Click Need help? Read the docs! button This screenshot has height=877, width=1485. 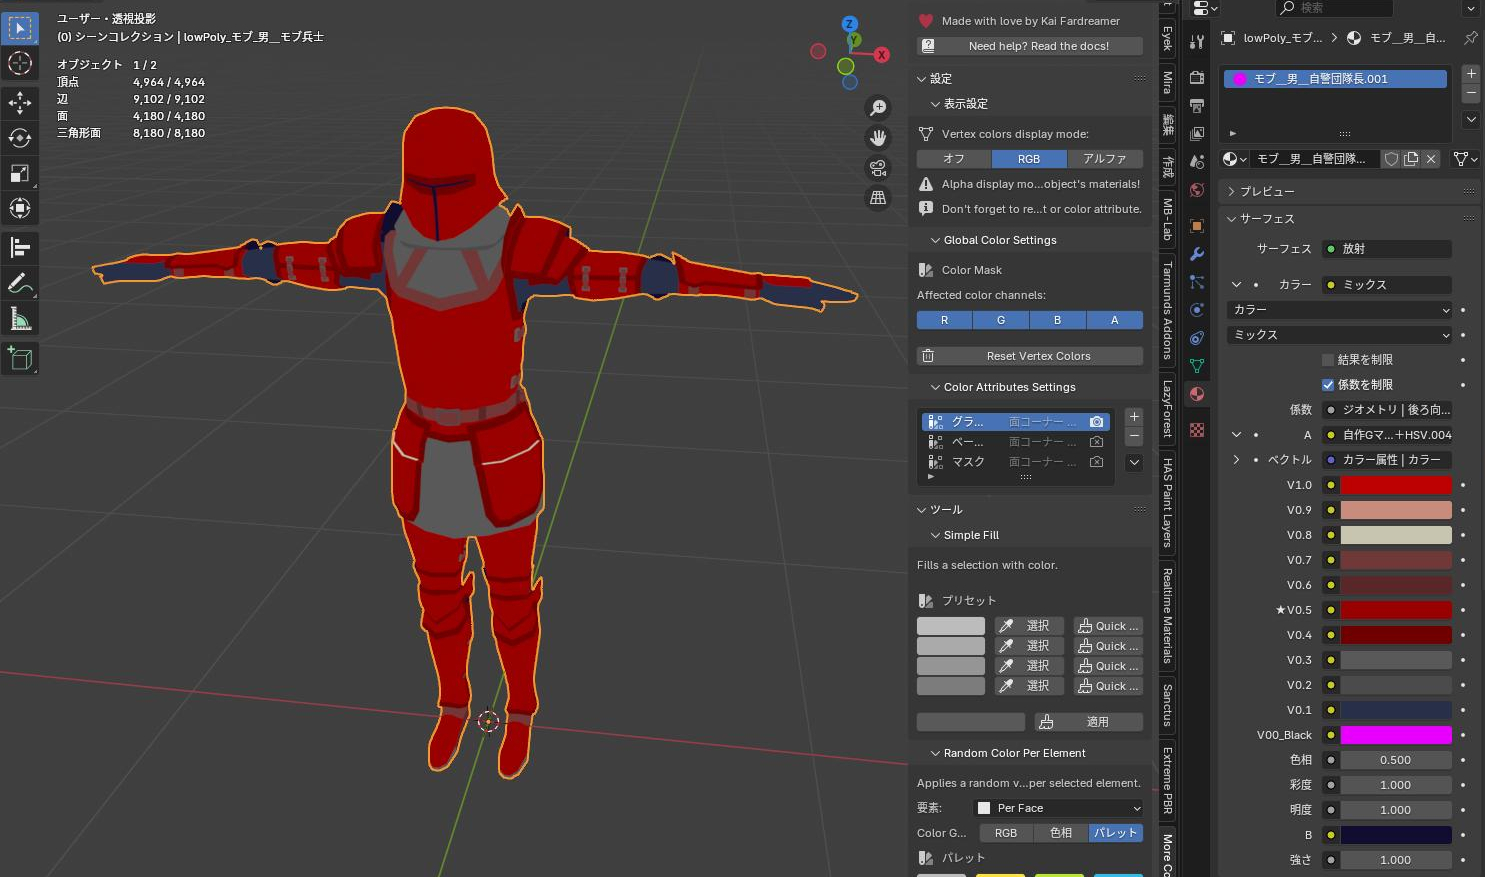coord(1030,46)
